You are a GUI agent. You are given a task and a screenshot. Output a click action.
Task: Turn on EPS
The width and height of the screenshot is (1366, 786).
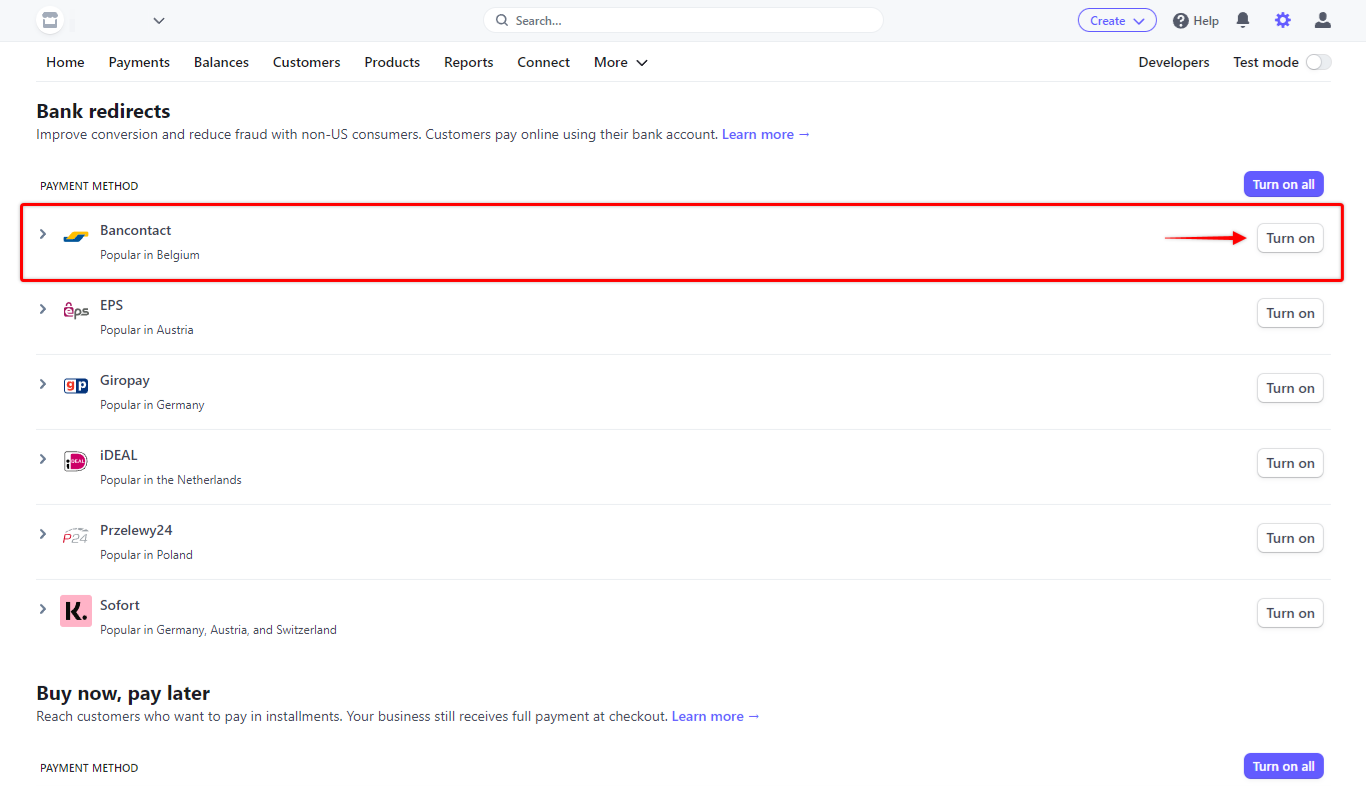click(x=1290, y=313)
